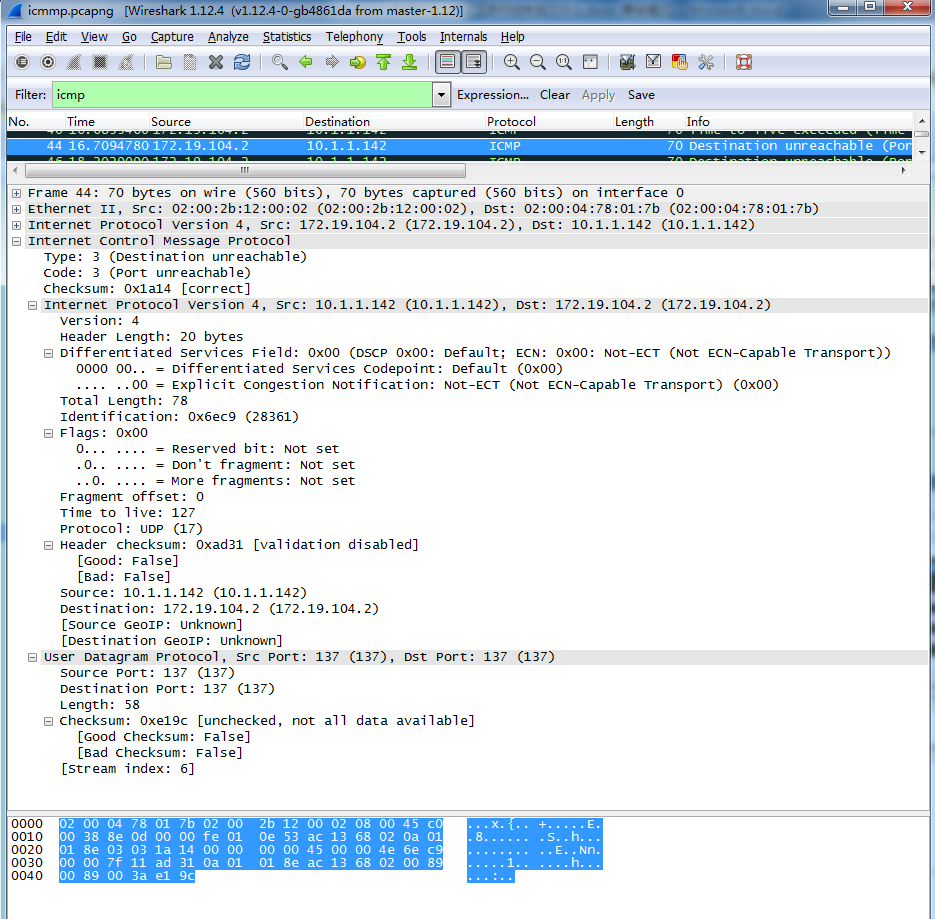
Task: Zoom out on packet text
Action: (537, 62)
